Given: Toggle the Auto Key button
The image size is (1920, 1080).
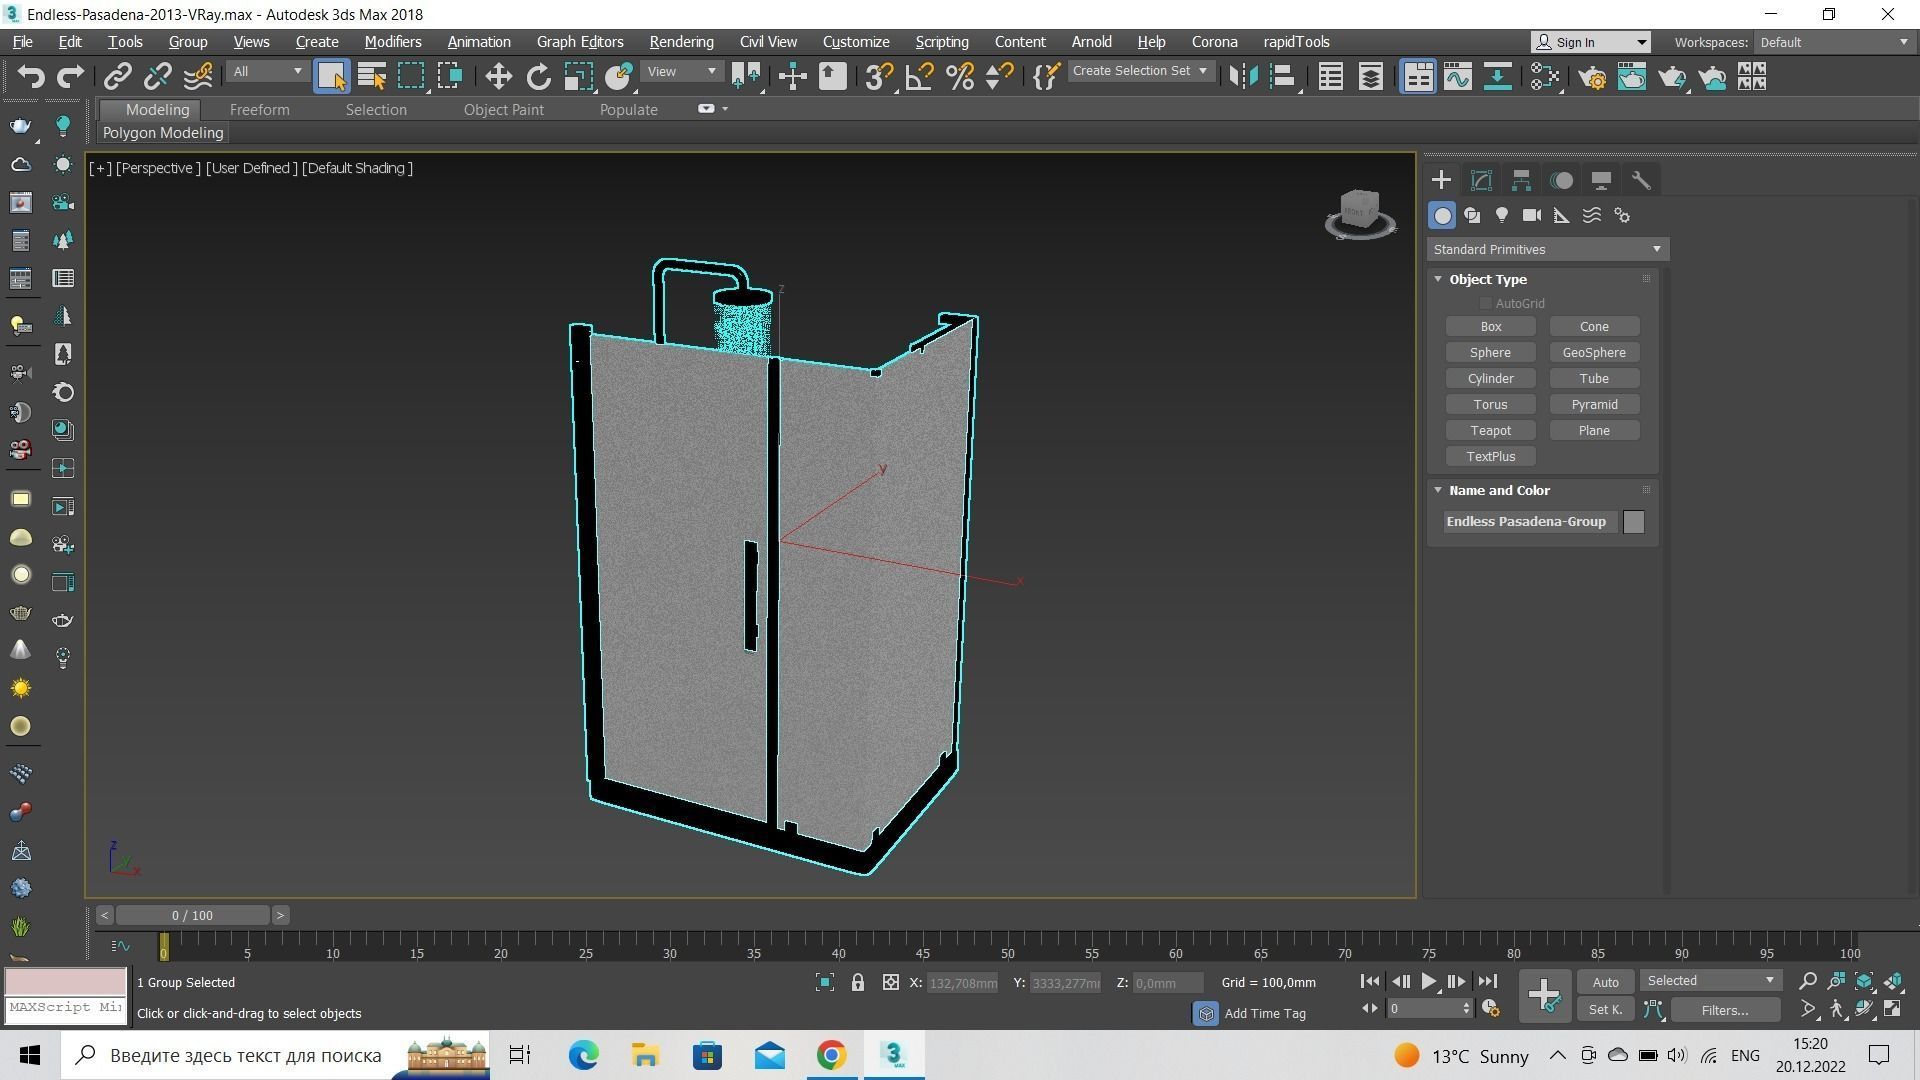Looking at the screenshot, I should [x=1605, y=982].
